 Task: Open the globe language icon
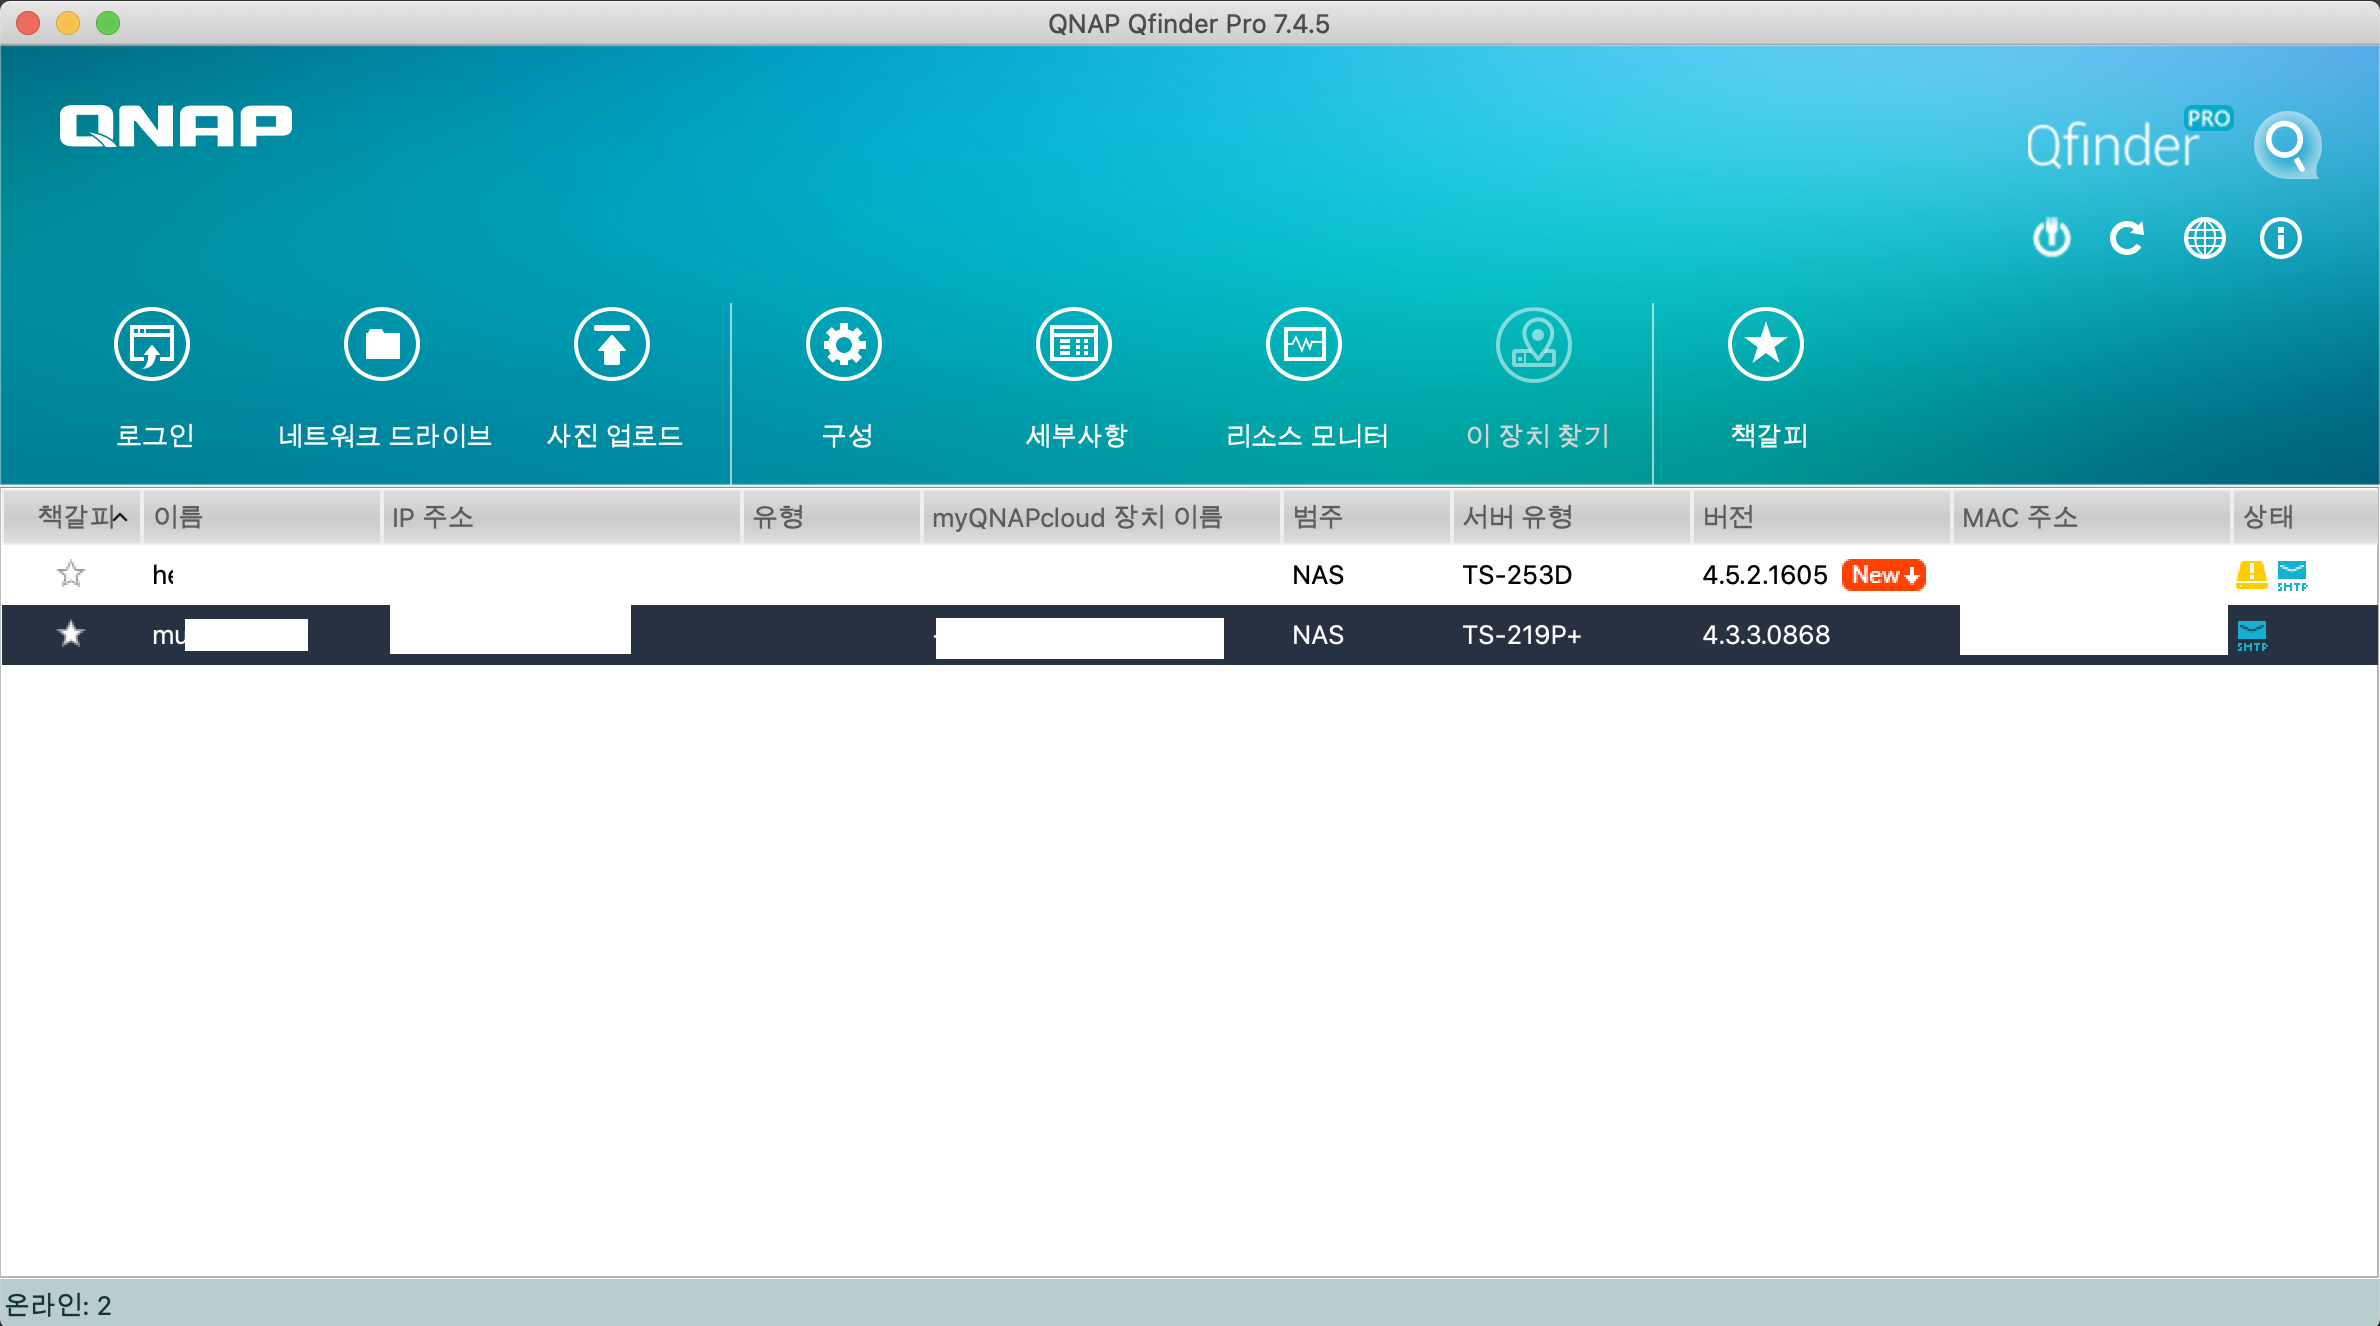[x=2204, y=238]
